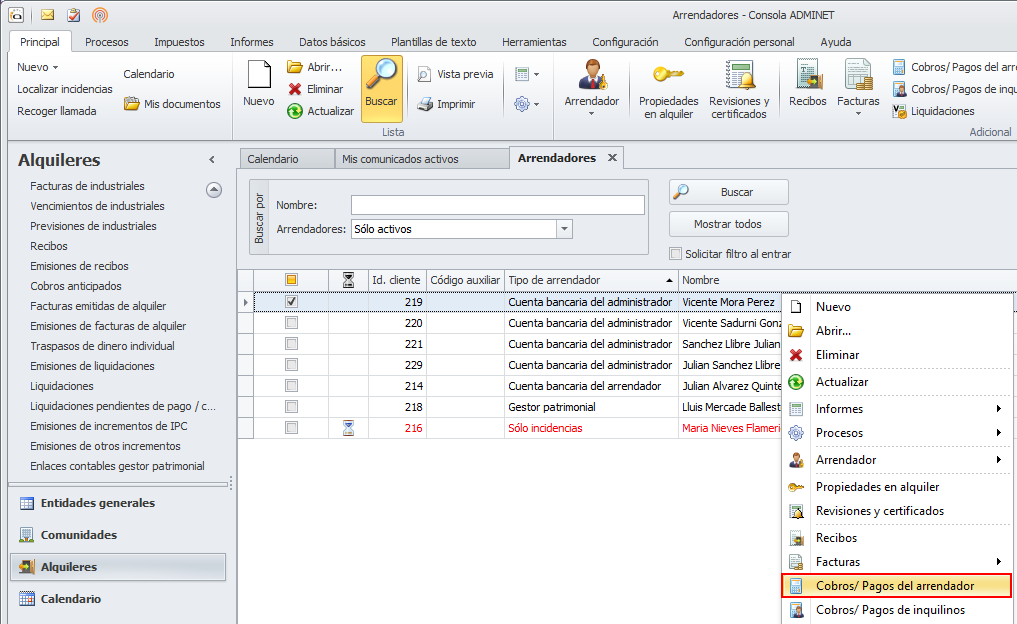
Task: Click the Mostrar todos button
Action: (x=728, y=224)
